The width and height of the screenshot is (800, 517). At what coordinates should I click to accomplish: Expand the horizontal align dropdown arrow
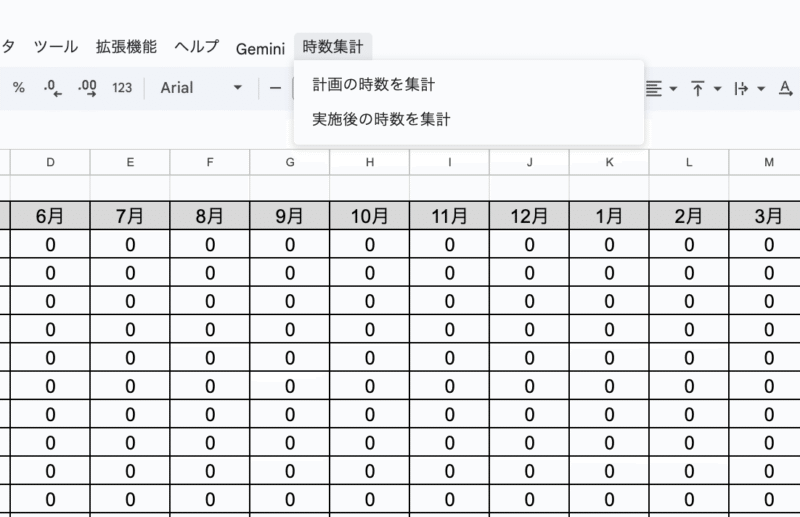click(673, 88)
